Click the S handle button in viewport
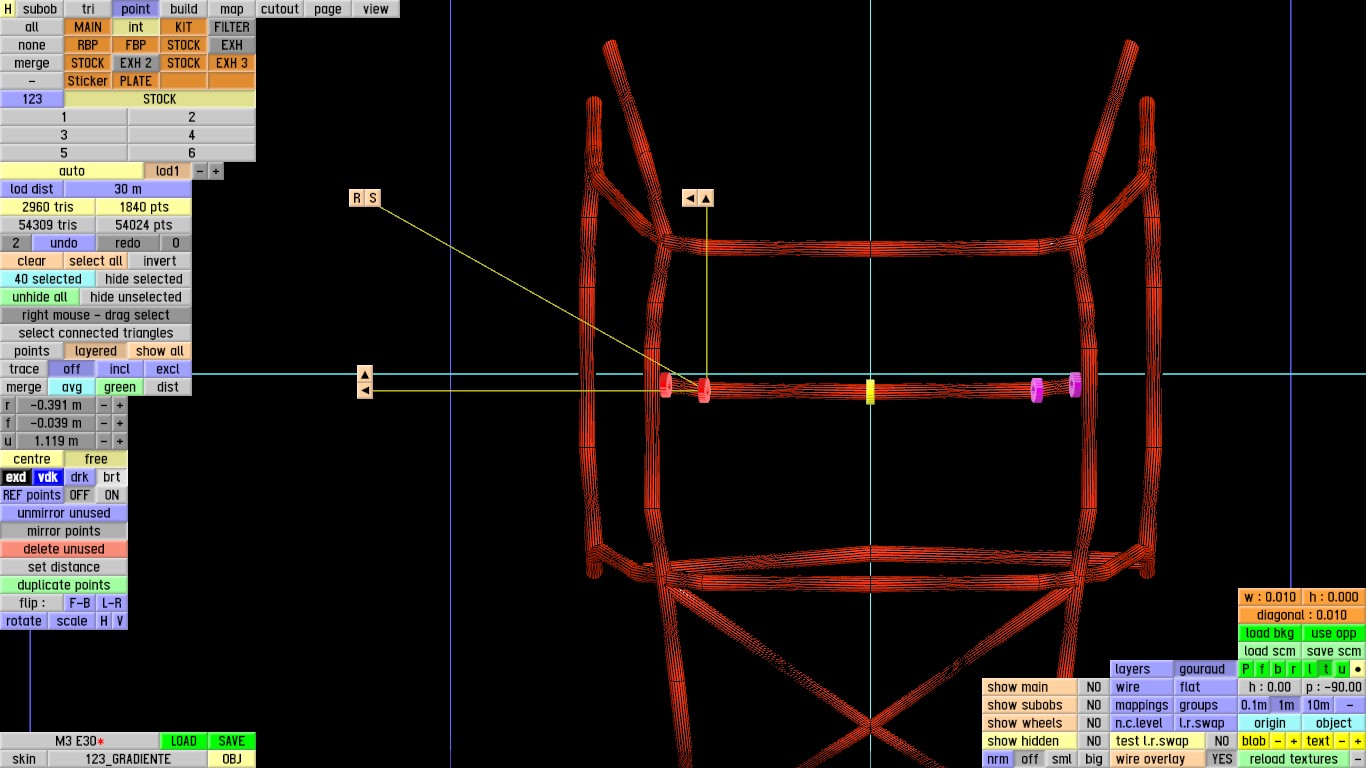 pos(373,198)
